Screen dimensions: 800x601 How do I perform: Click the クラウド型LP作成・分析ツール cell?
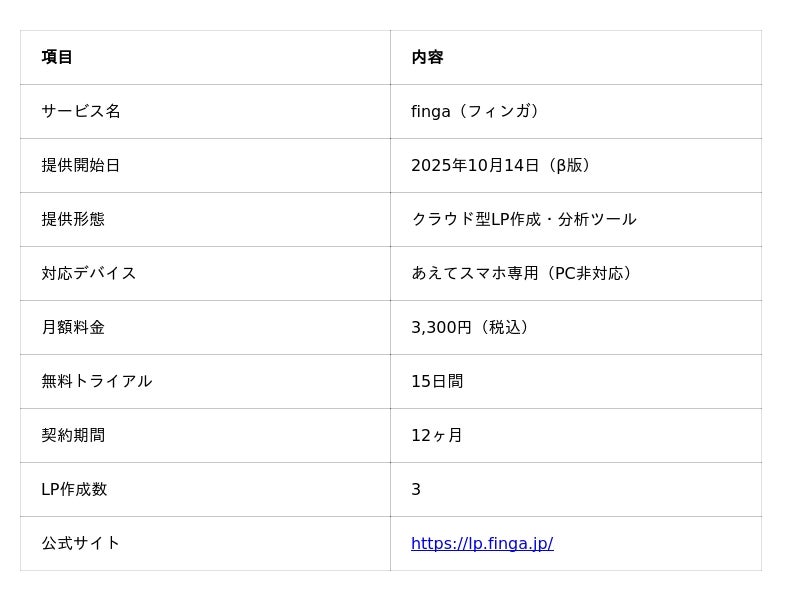523,219
